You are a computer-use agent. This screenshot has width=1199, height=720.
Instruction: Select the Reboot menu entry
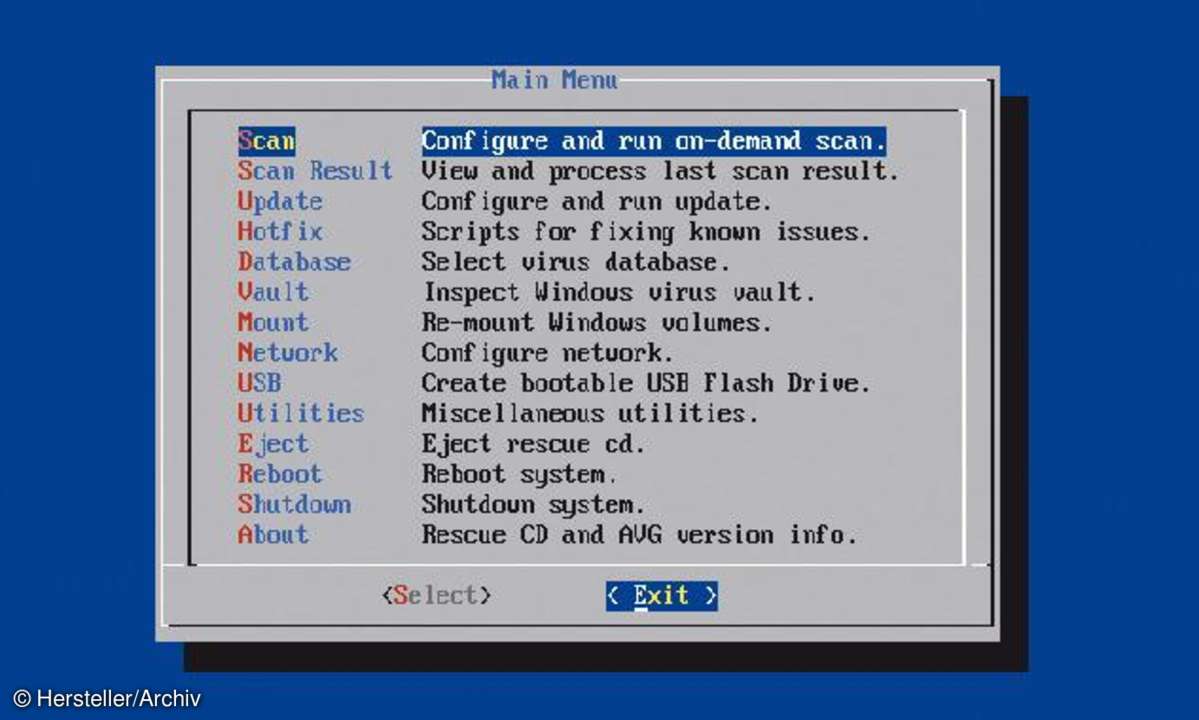[x=280, y=474]
